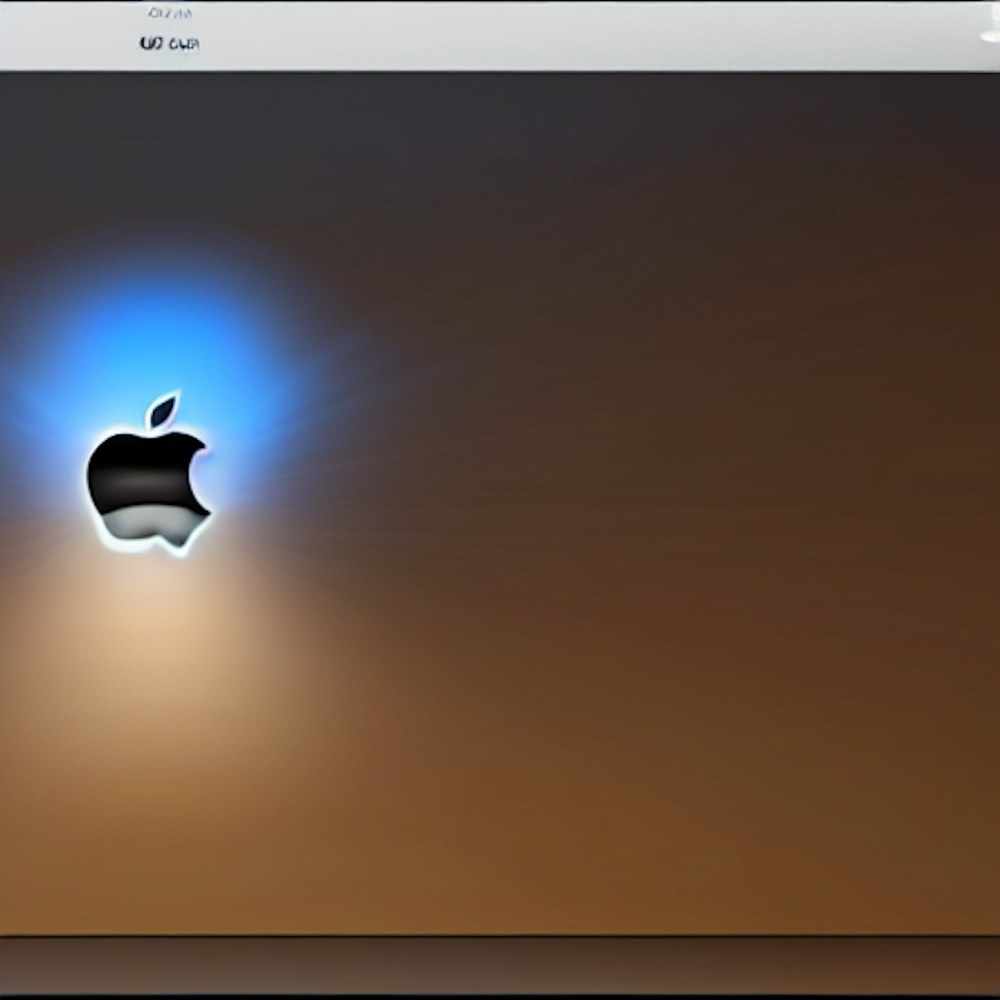This screenshot has width=1000, height=1000.
Task: Click the leaf atop the Apple logo
Action: point(162,410)
